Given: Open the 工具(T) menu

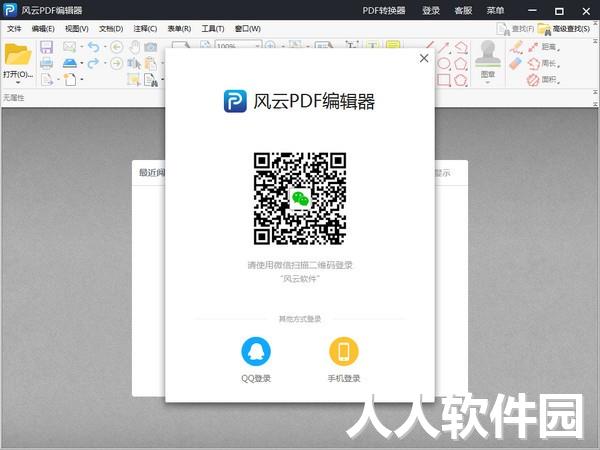Looking at the screenshot, I should 213,29.
